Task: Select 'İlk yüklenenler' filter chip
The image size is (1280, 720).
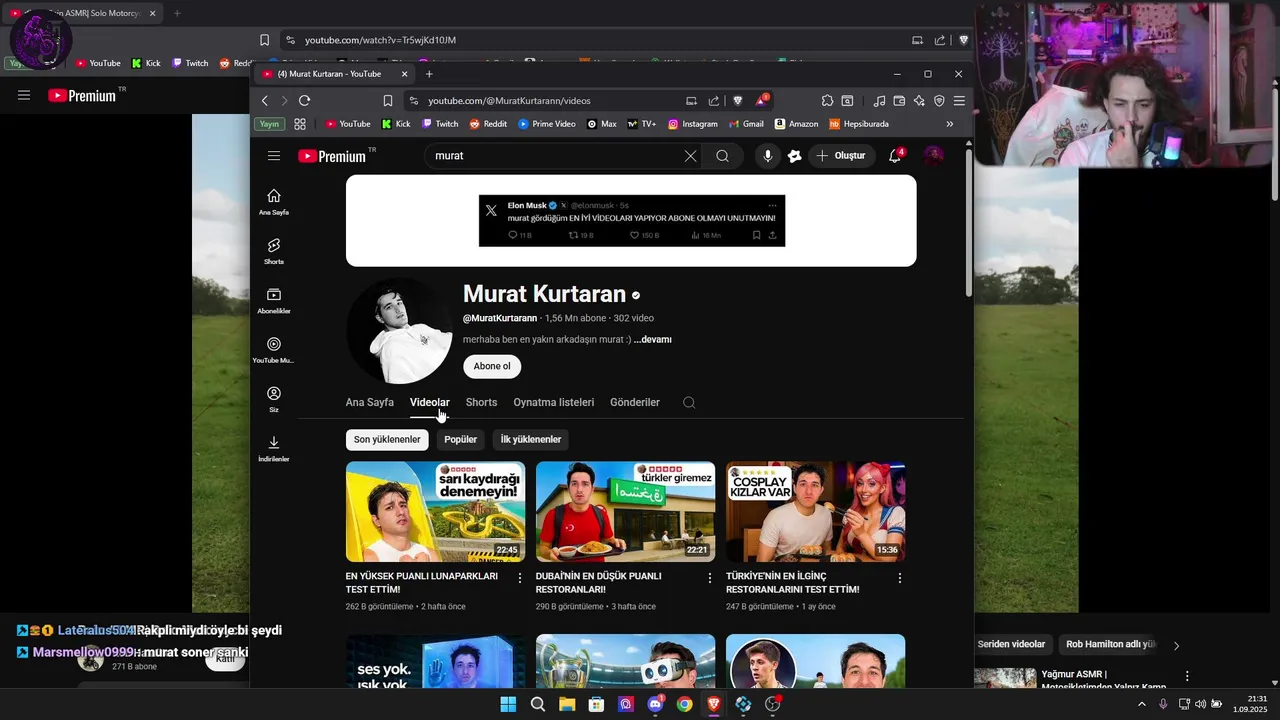Action: 531,440
